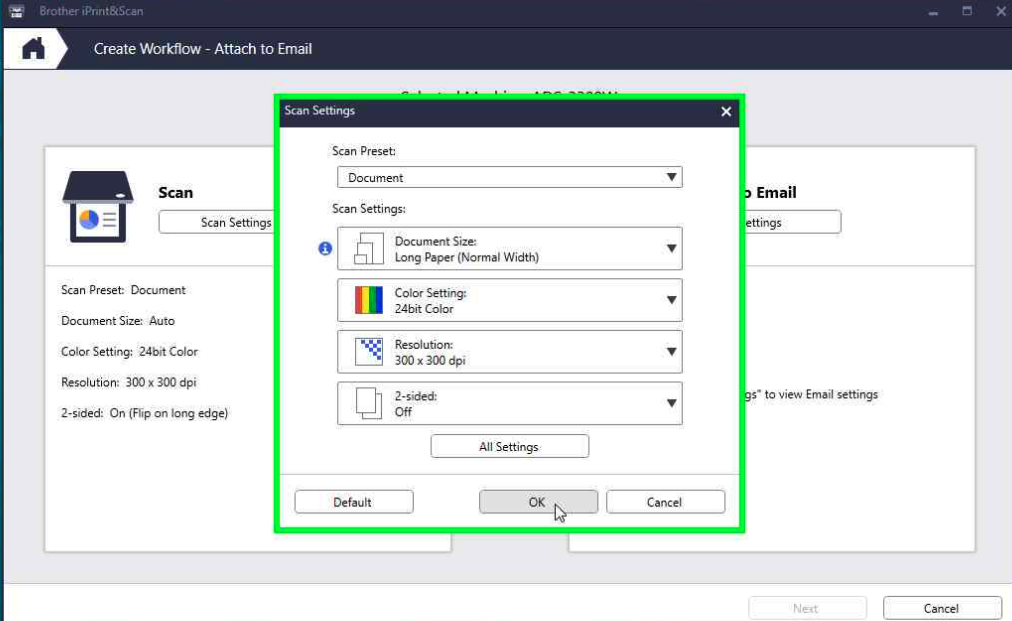Expand the Color Setting dropdown arrow
This screenshot has height=621, width=1012.
[x=671, y=300]
